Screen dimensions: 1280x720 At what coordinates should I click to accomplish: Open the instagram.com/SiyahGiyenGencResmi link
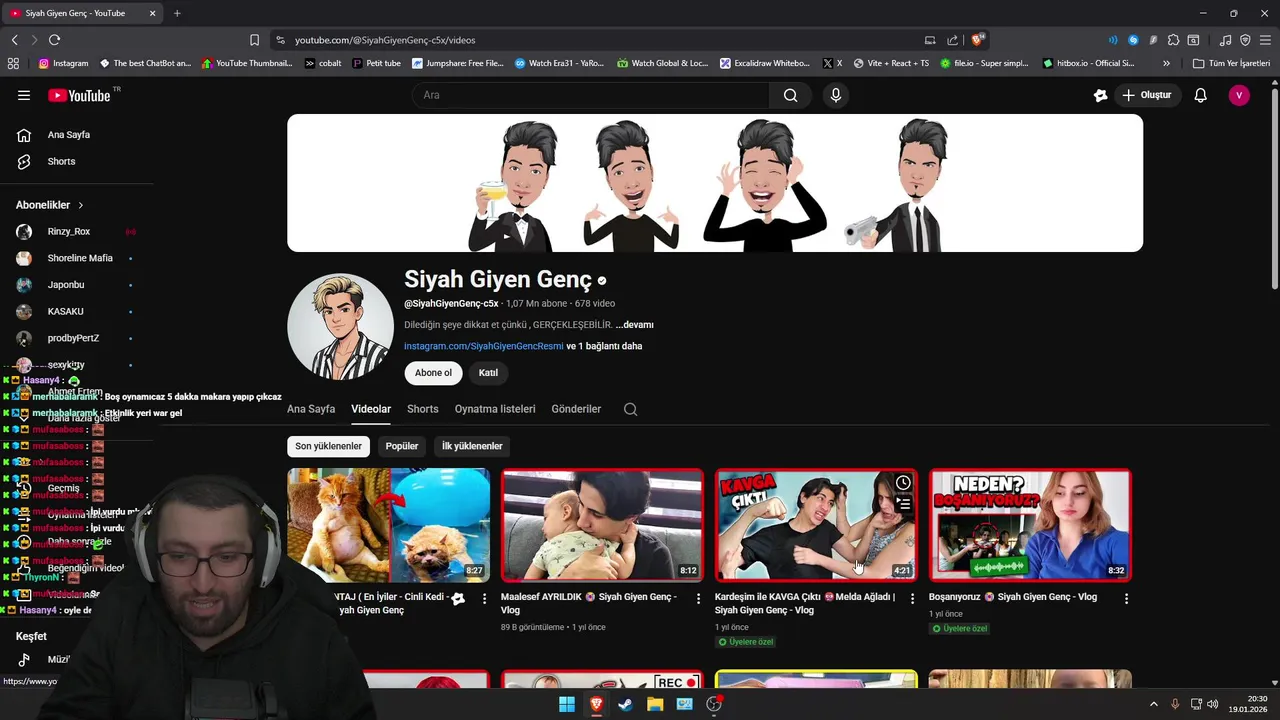click(483, 346)
